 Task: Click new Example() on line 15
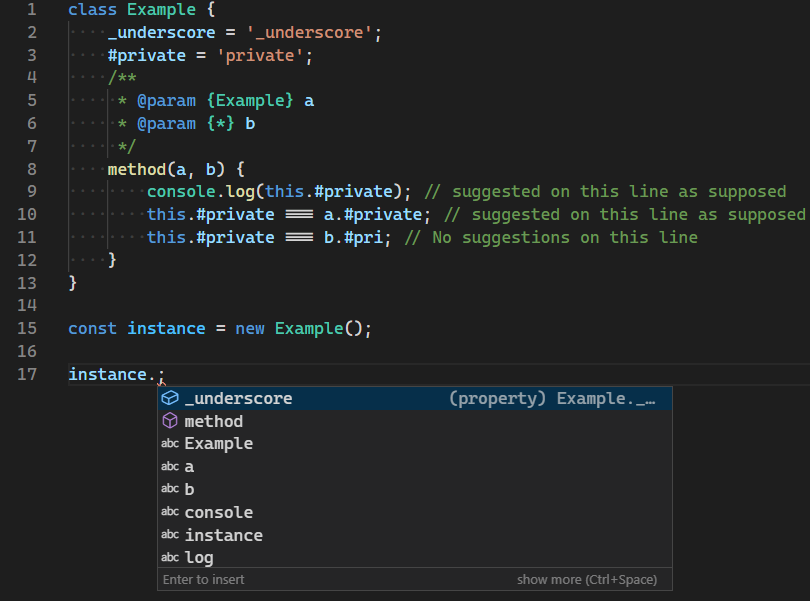pyautogui.click(x=290, y=328)
